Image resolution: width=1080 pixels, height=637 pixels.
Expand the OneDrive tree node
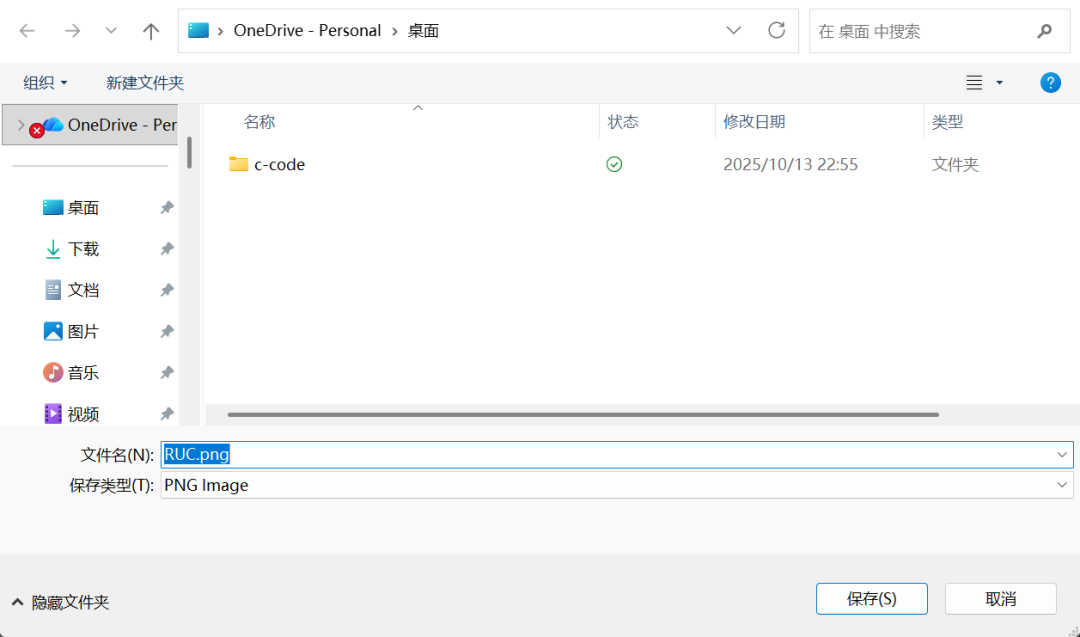pyautogui.click(x=21, y=125)
